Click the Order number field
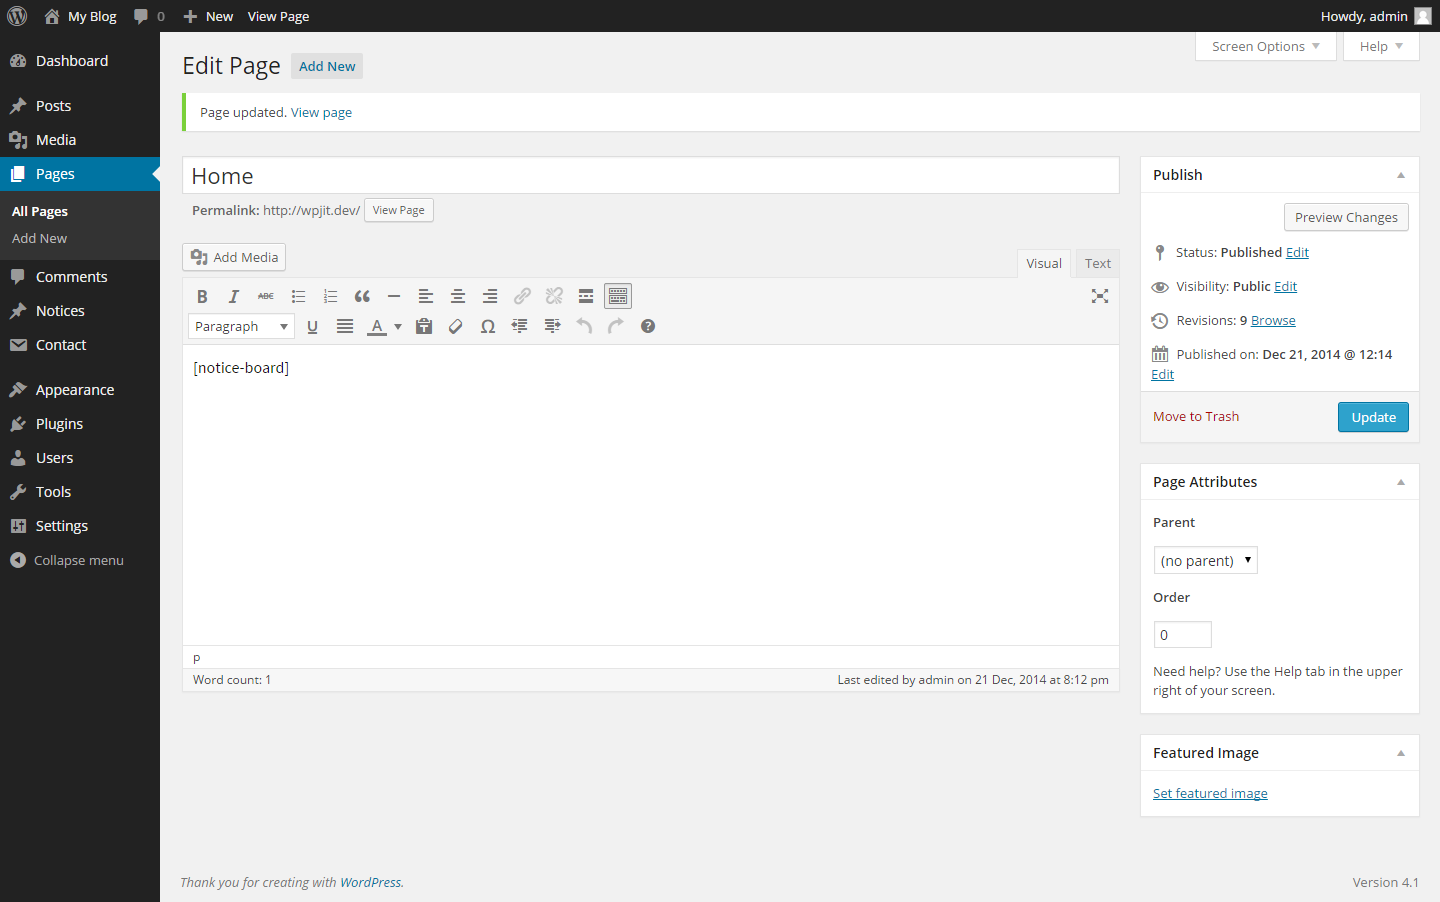This screenshot has height=902, width=1440. 1183,635
